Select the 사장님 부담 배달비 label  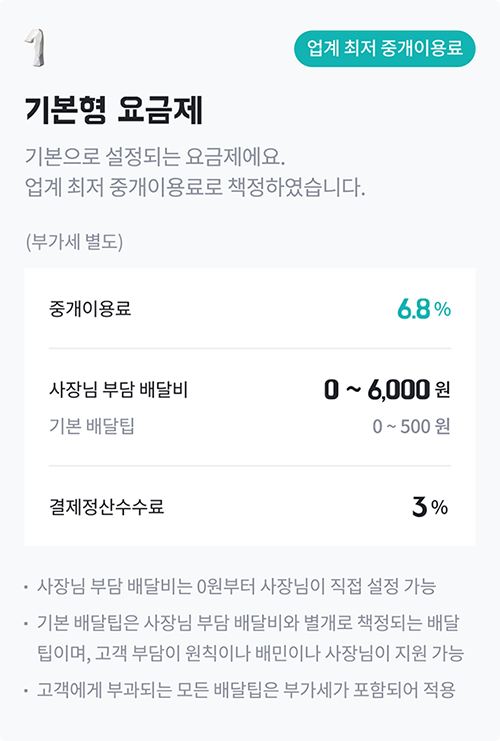pos(119,390)
